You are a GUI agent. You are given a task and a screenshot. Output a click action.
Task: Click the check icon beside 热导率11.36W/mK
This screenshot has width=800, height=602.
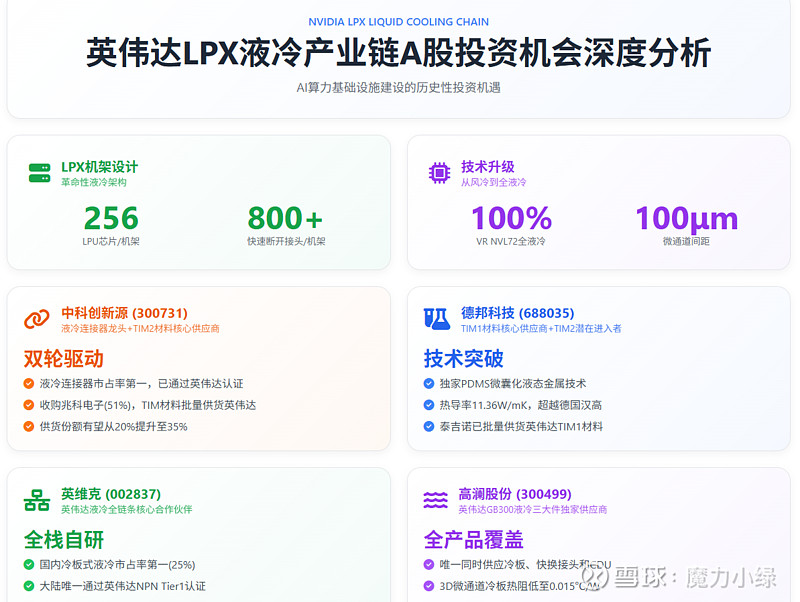(429, 405)
